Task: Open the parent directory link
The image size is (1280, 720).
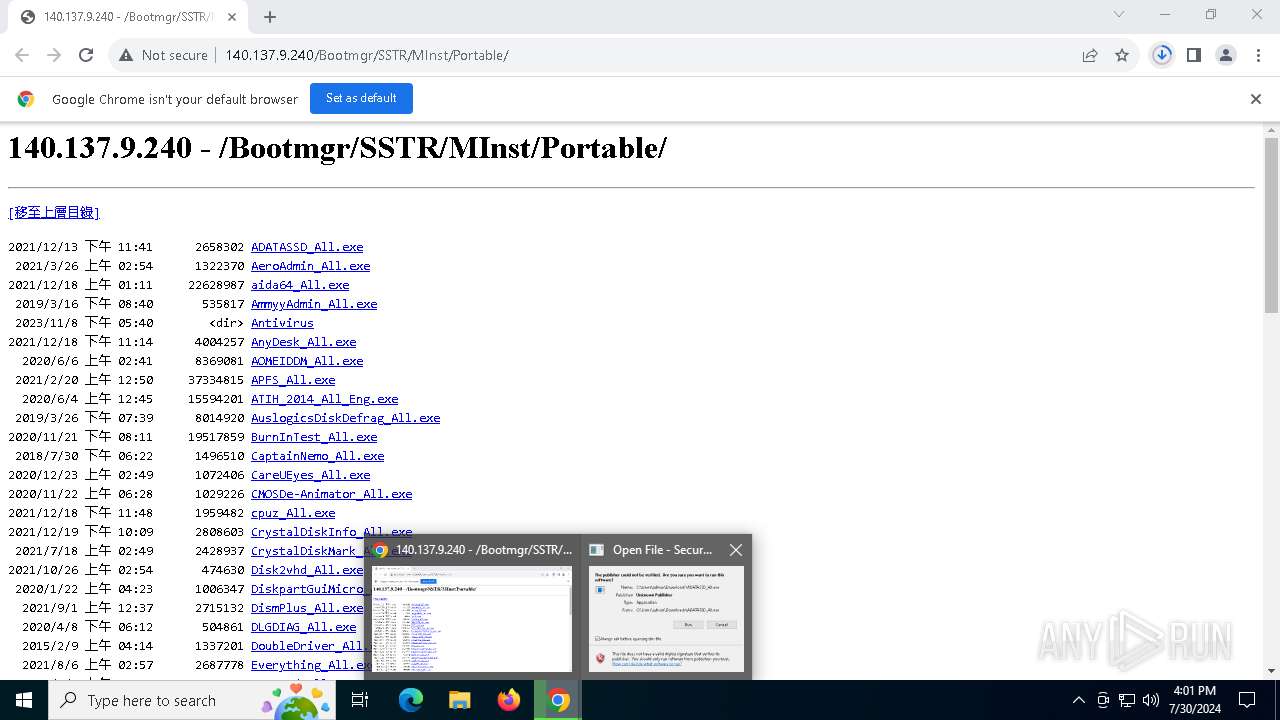Action: [x=54, y=212]
